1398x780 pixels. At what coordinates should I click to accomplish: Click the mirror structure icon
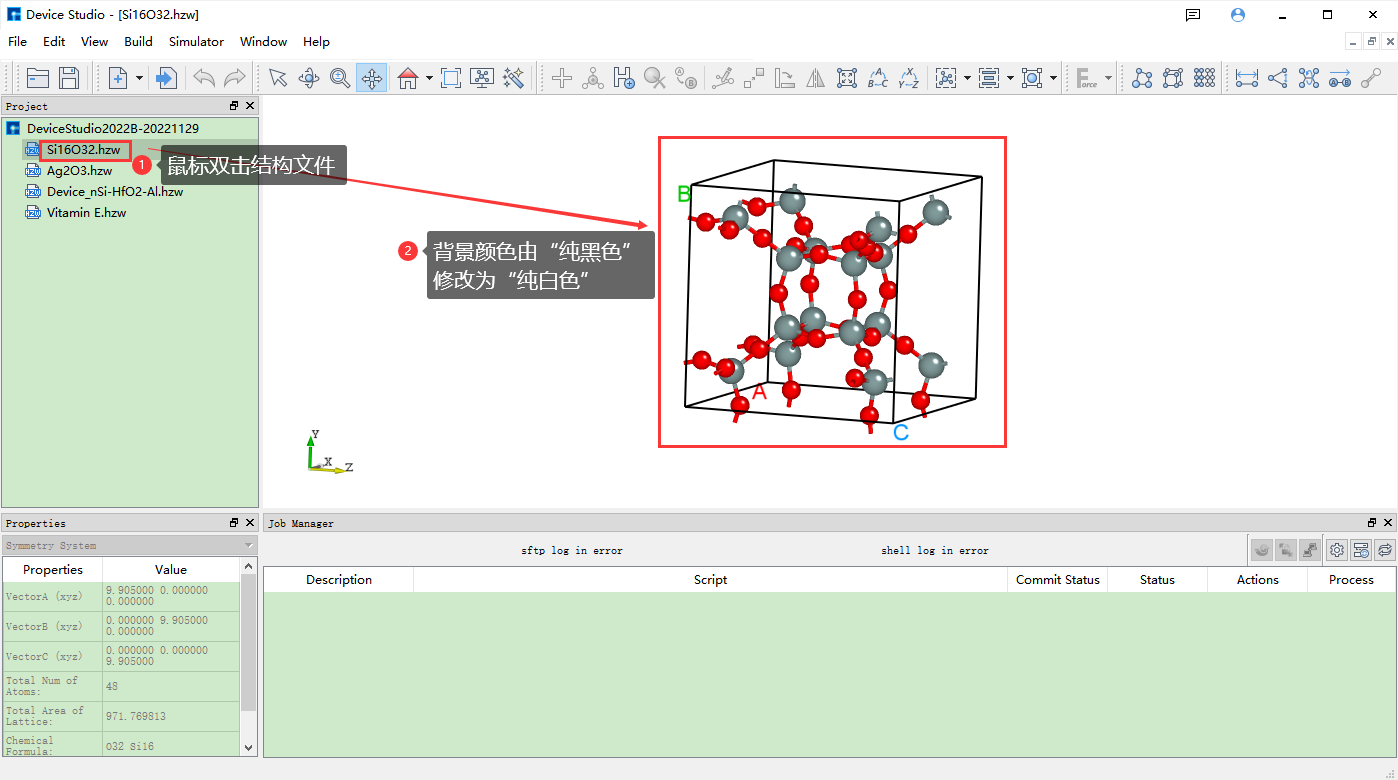pyautogui.click(x=816, y=78)
